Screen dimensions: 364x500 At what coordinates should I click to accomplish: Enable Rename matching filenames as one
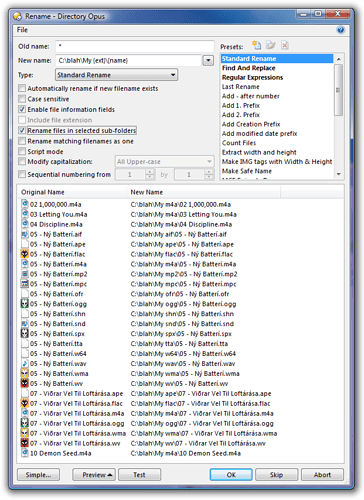(22, 141)
